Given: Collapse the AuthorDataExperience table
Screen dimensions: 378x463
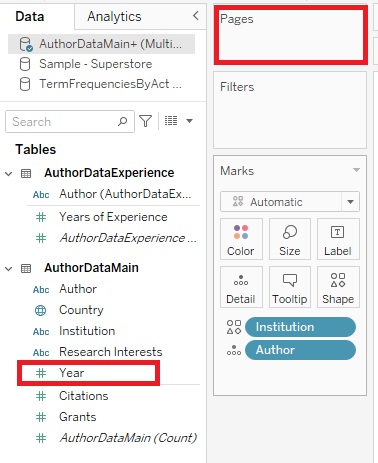Looking at the screenshot, I should pos(9,173).
